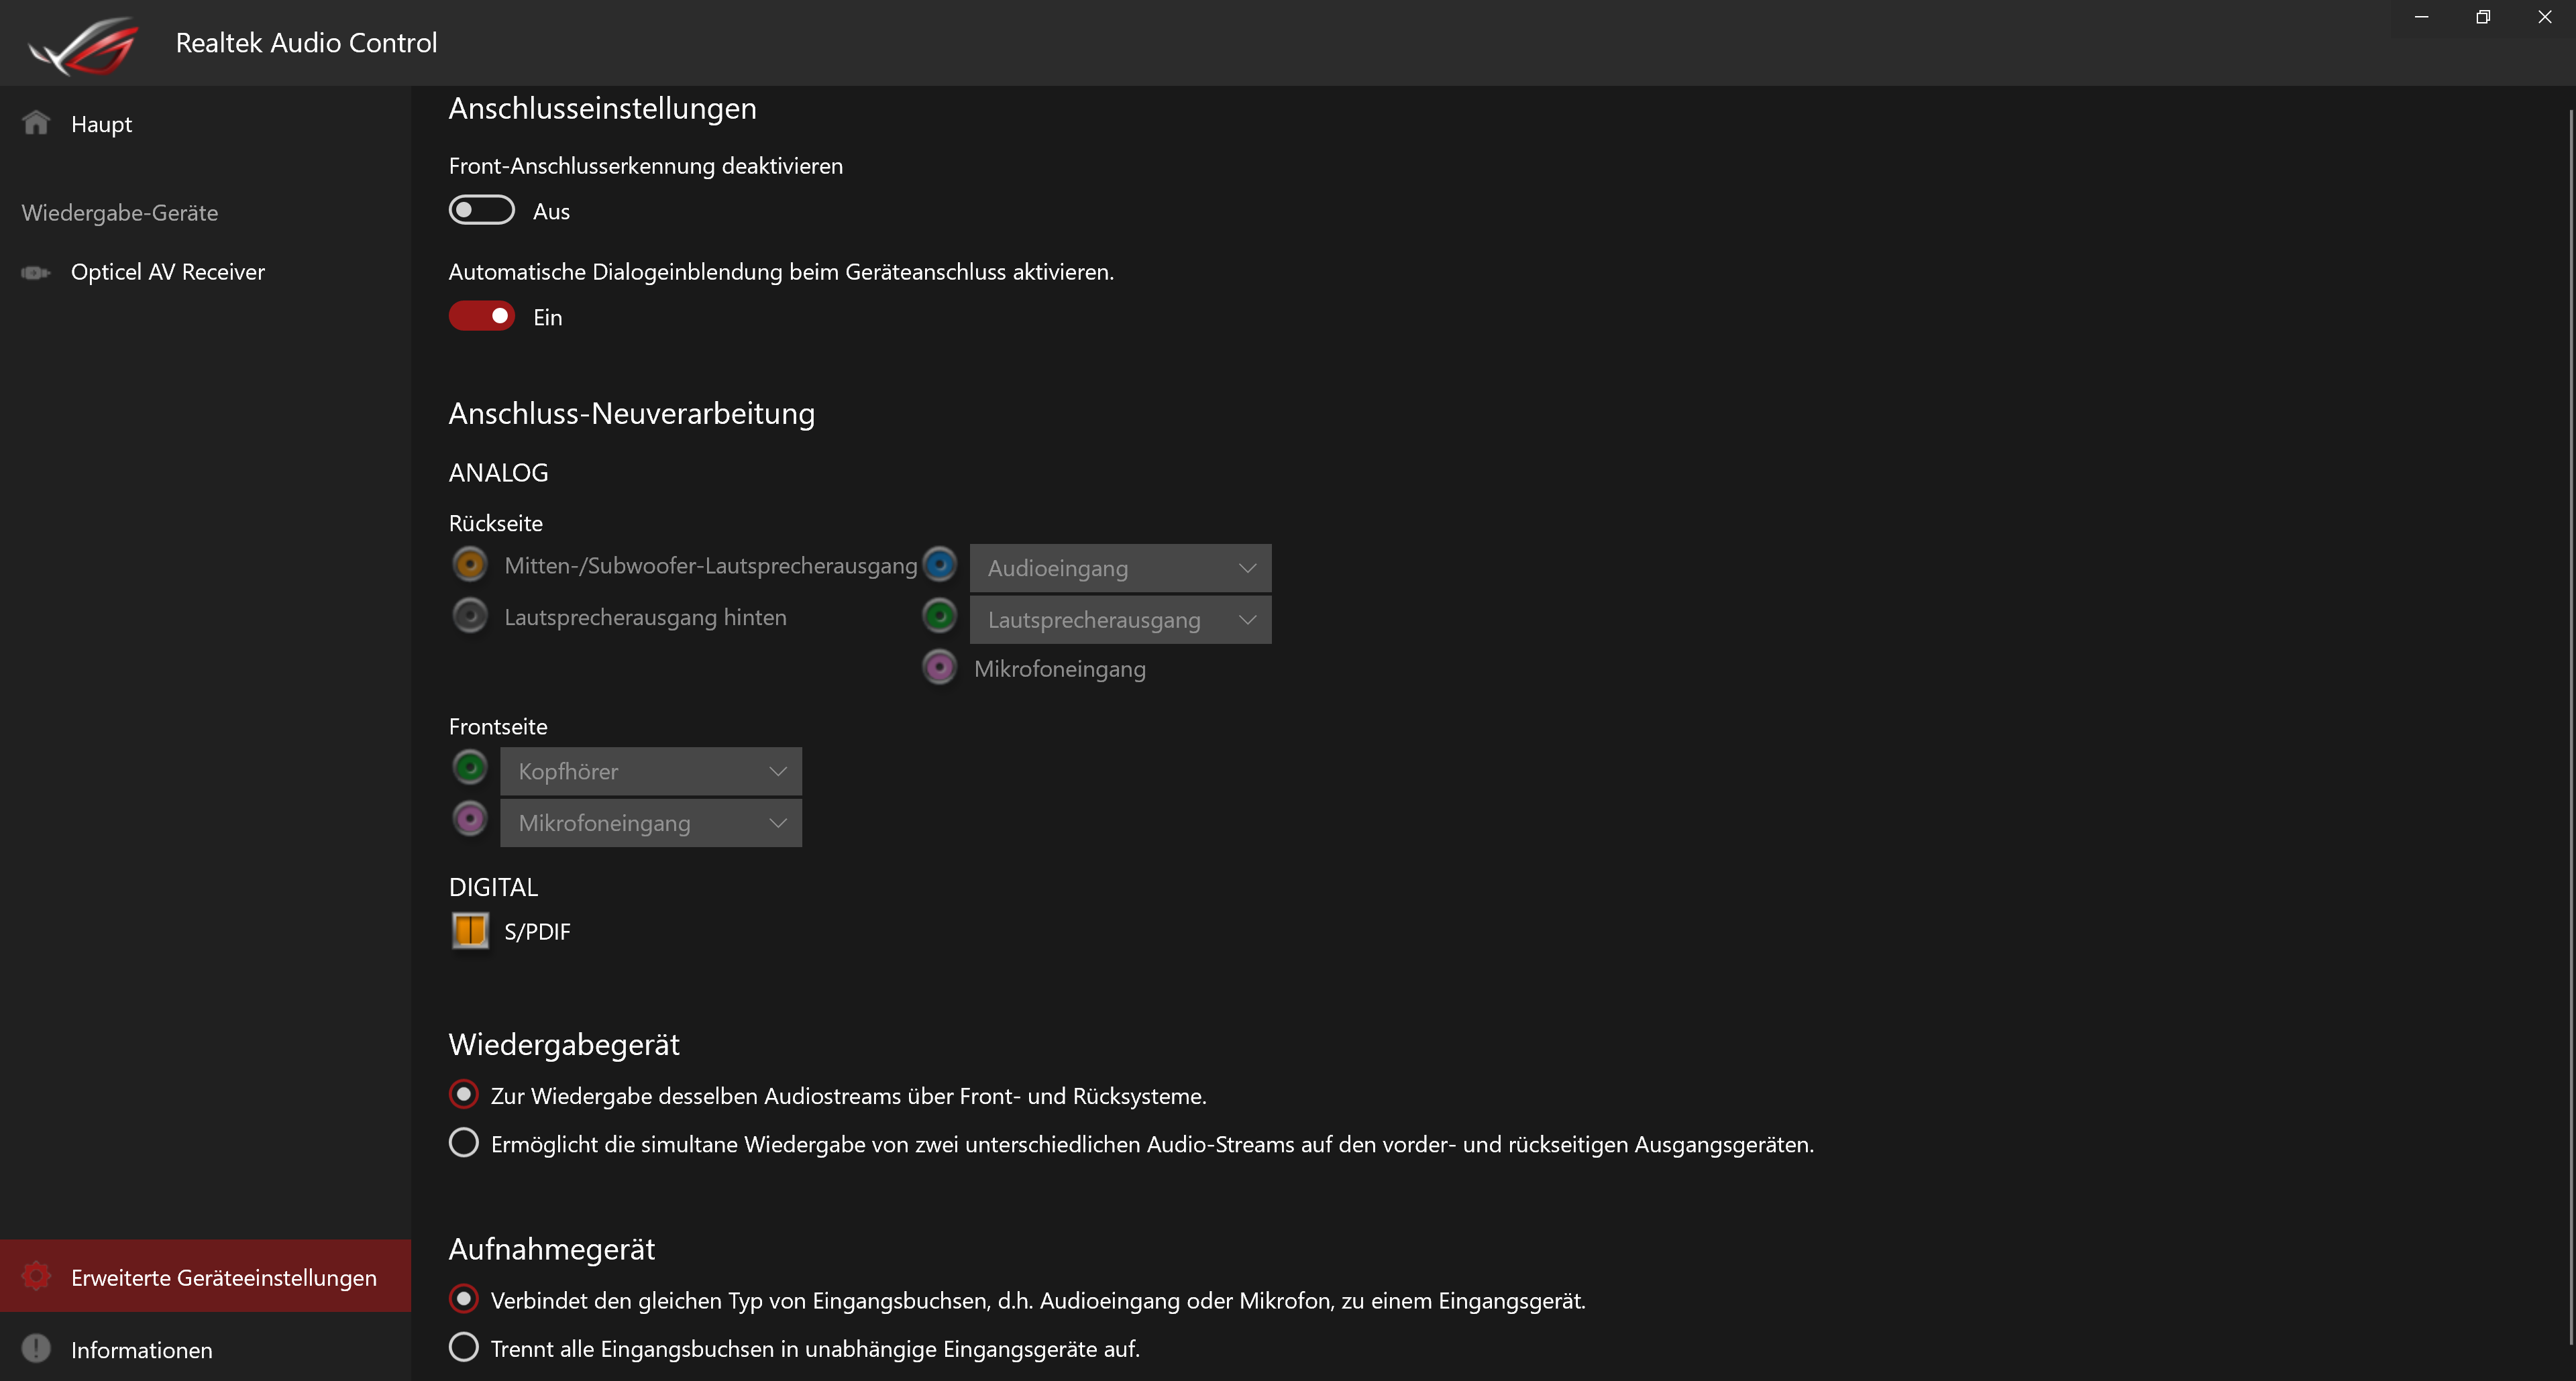The width and height of the screenshot is (2576, 1381).
Task: Enable Front-Anschlusserkennung deaktivieren toggle
Action: (481, 210)
